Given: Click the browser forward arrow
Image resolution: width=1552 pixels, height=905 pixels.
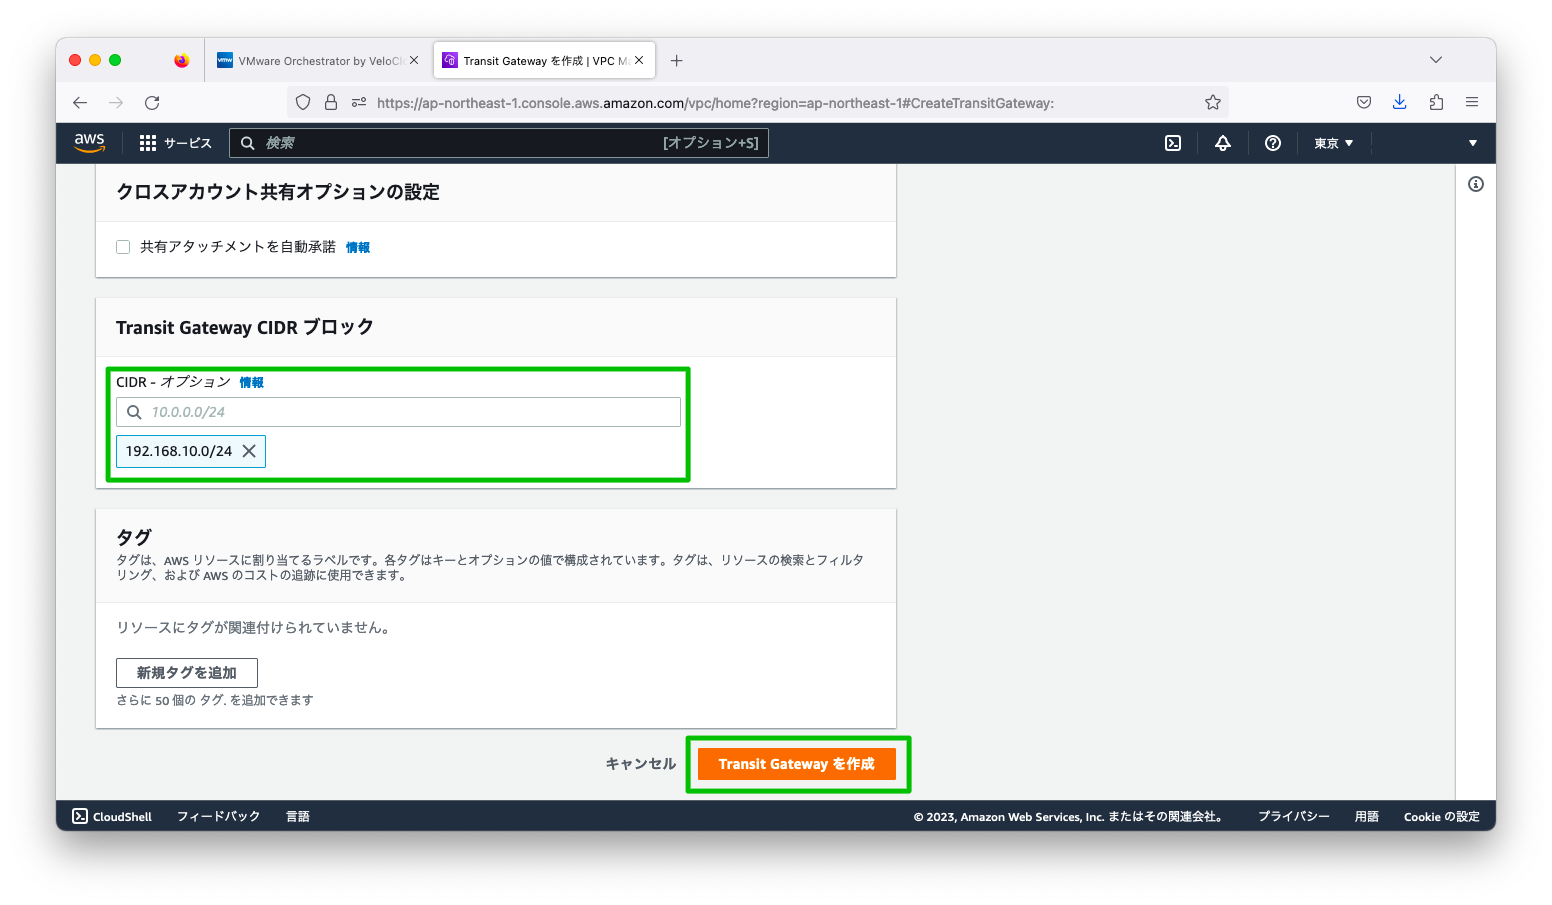Looking at the screenshot, I should click(116, 102).
